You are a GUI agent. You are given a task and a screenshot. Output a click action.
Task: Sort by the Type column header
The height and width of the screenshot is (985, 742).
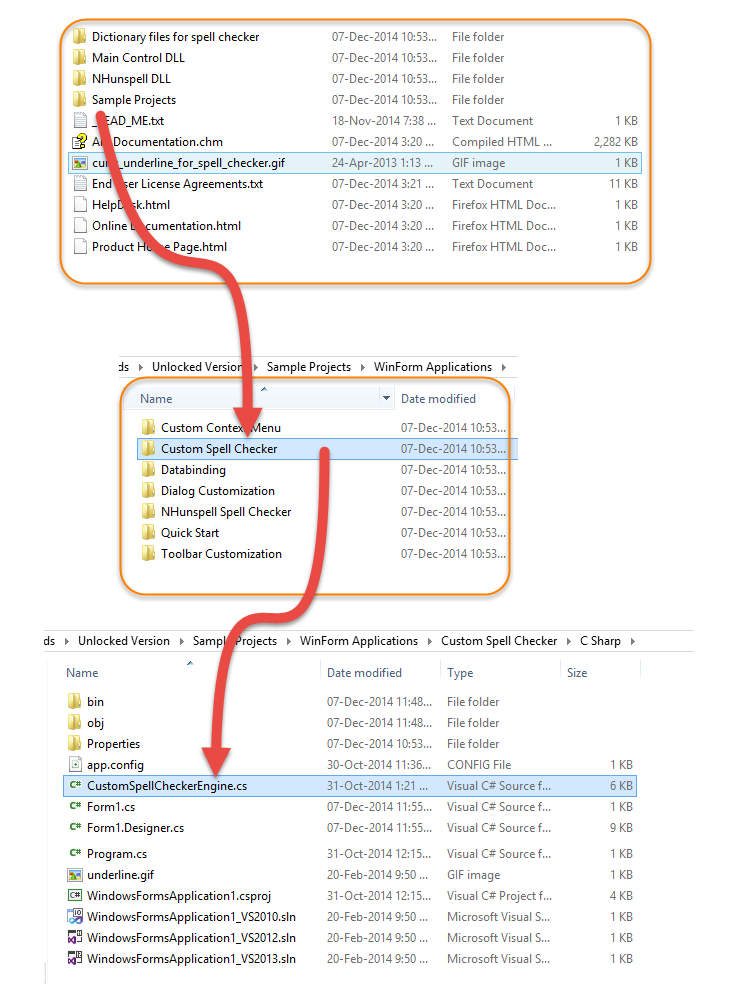pos(460,673)
